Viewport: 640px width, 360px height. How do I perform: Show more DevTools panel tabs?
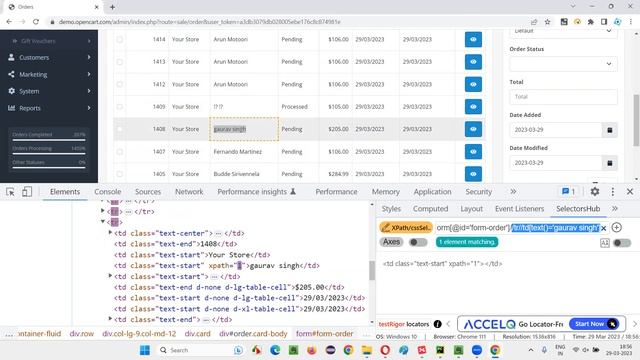[513, 191]
